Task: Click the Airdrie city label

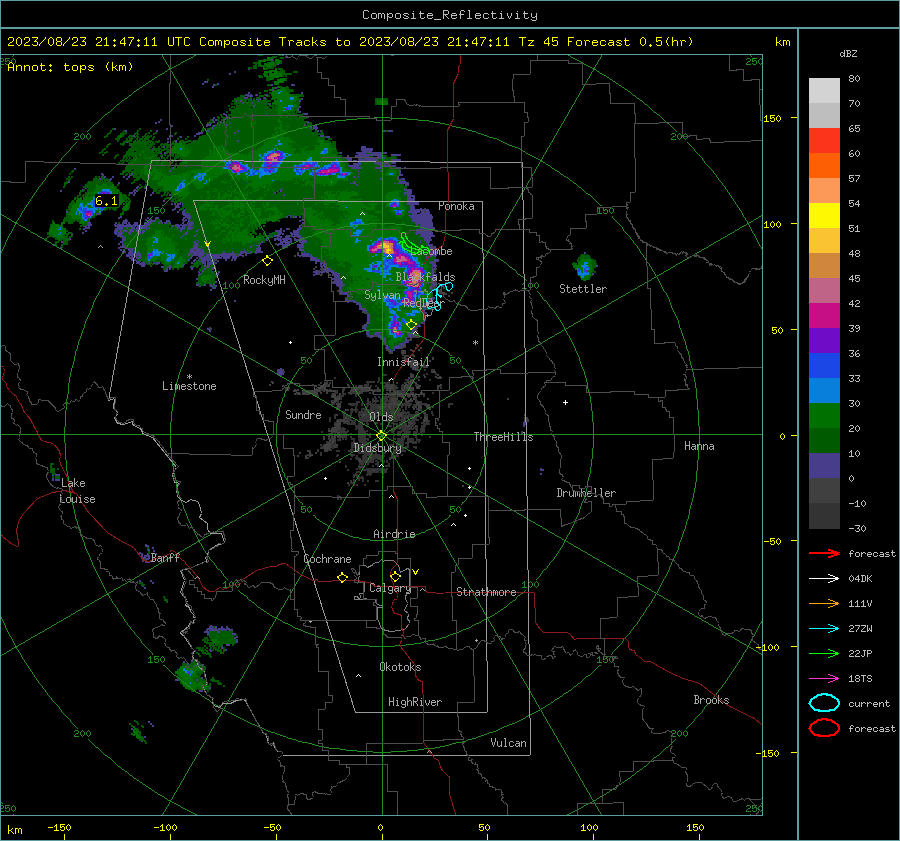Action: point(394,534)
